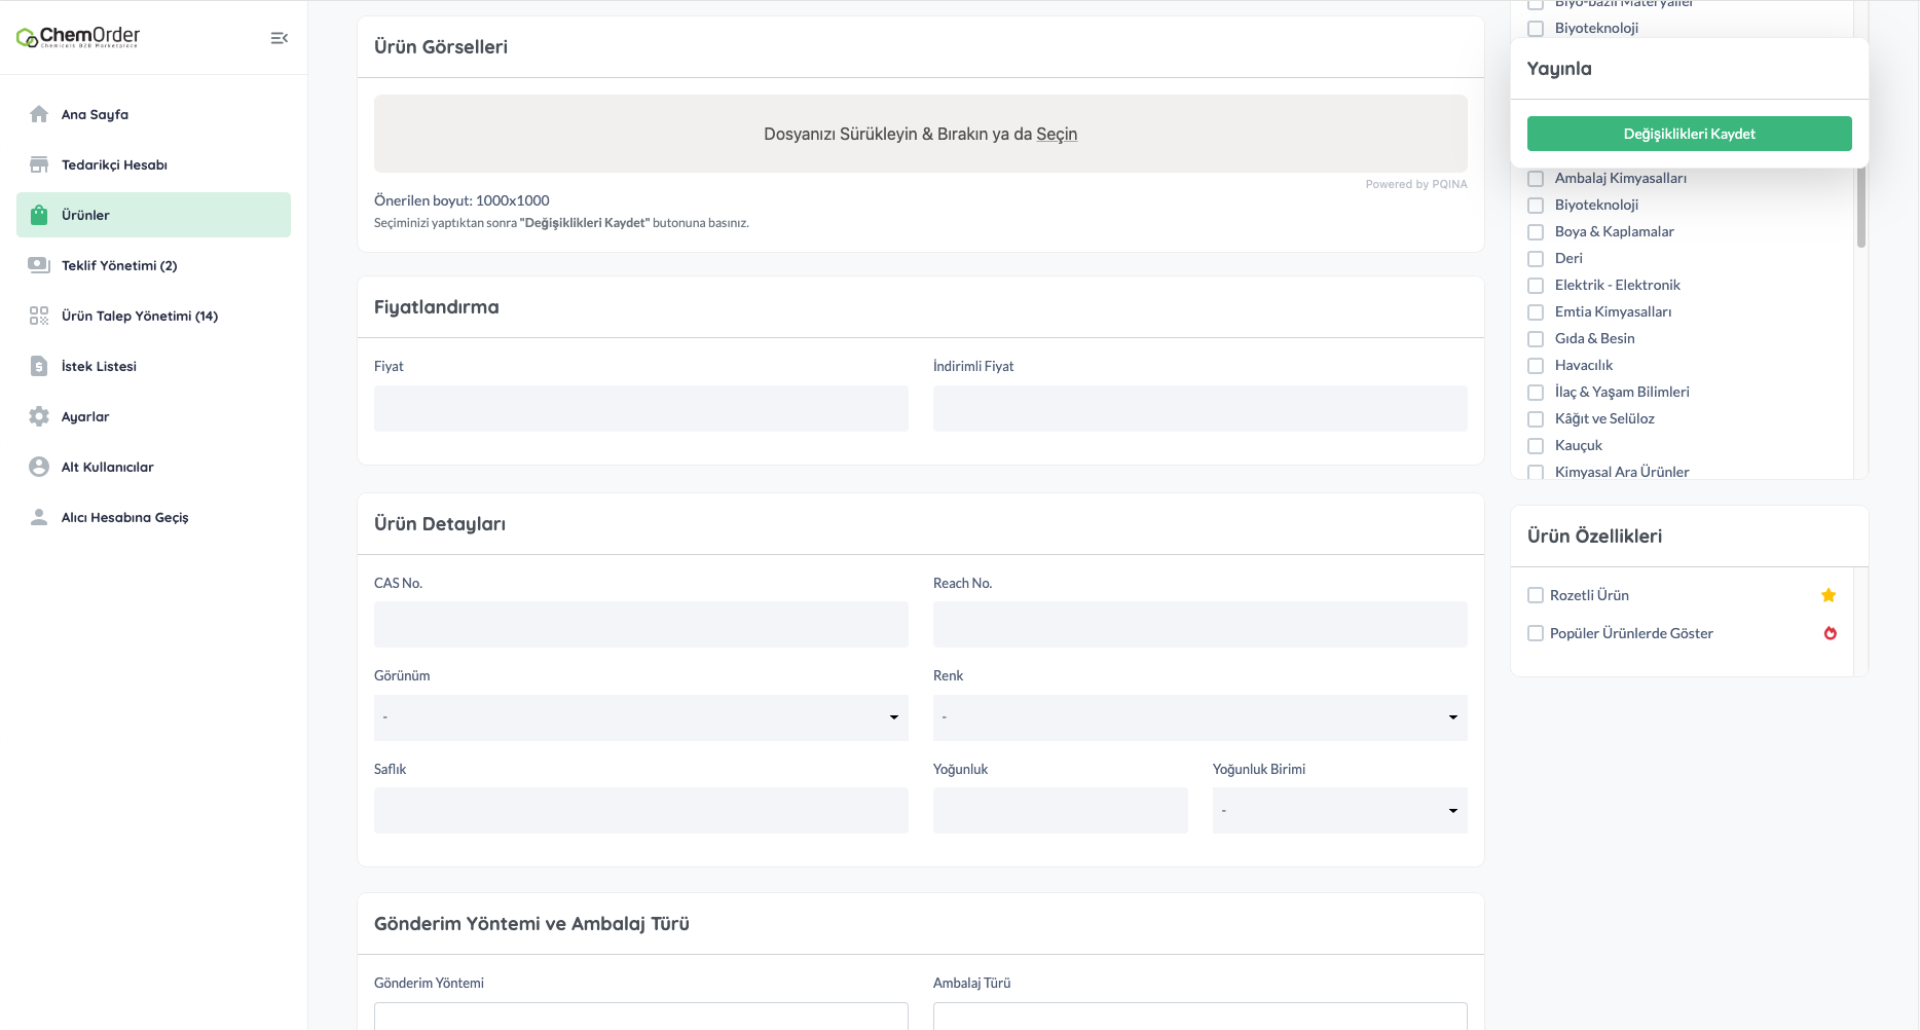Viewport: 1920px width, 1030px height.
Task: Click the home icon beside Ana Sayfa
Action: click(39, 114)
